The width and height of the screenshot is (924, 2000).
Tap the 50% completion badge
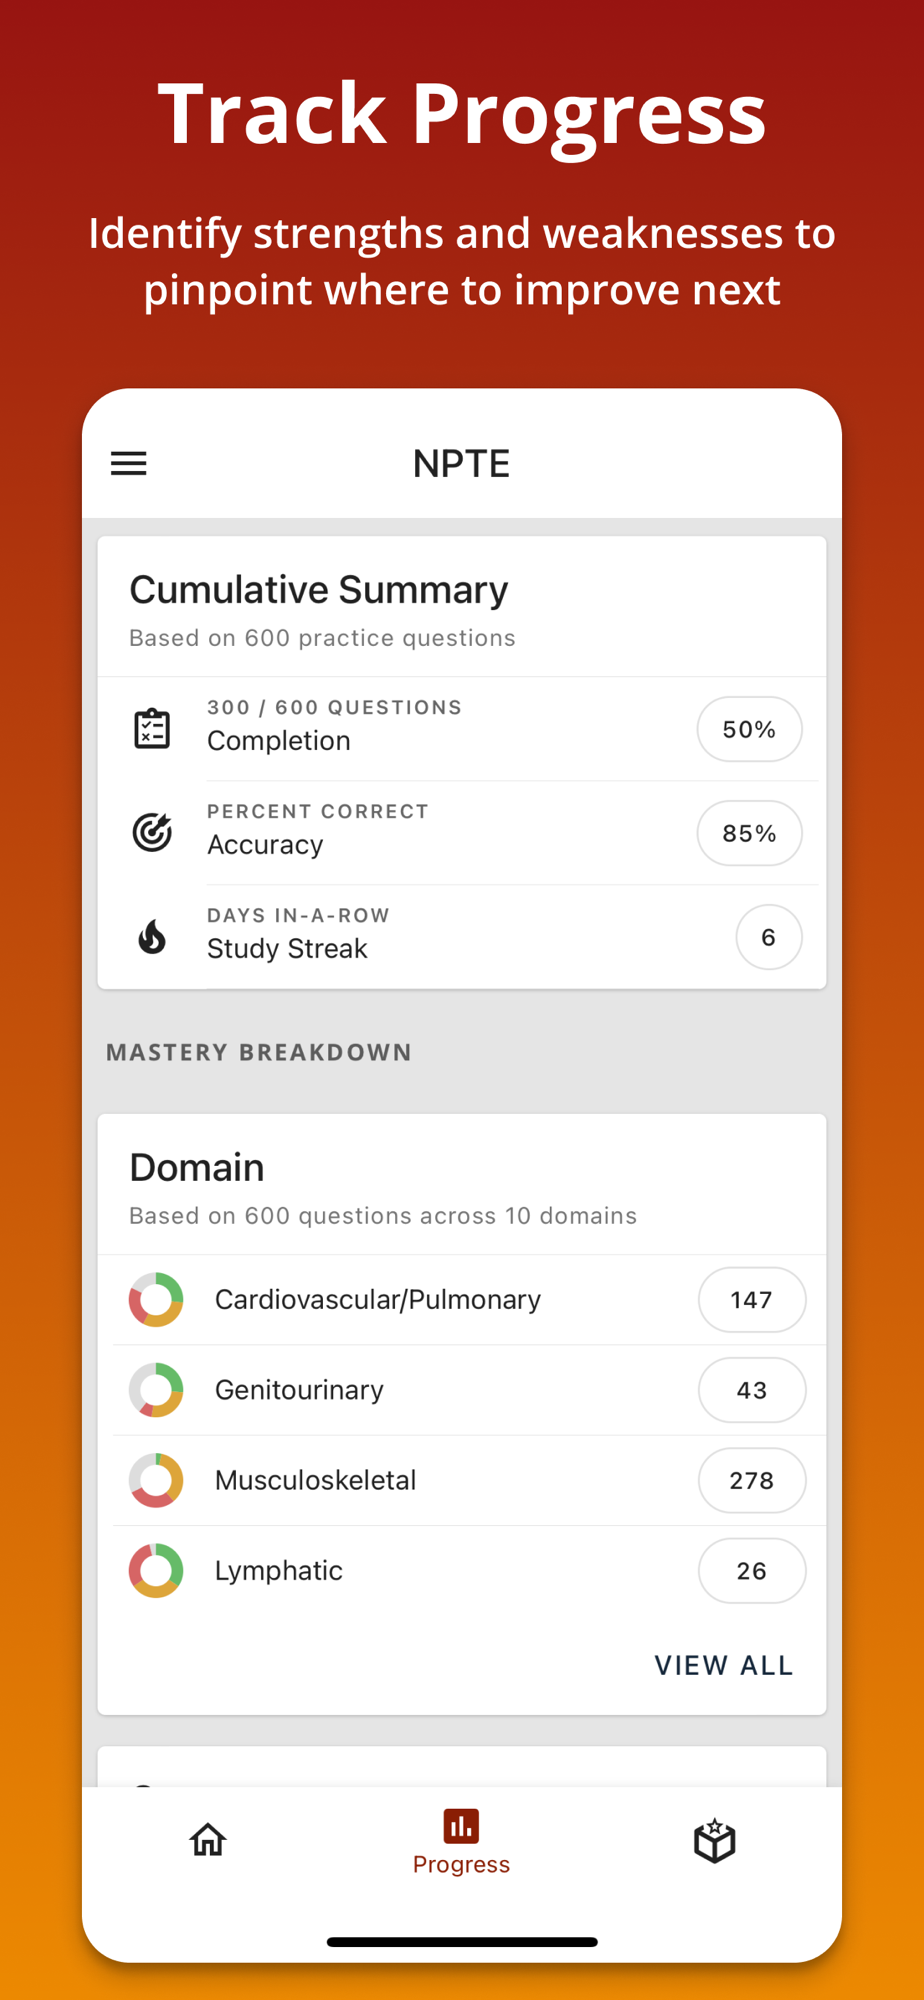point(749,729)
